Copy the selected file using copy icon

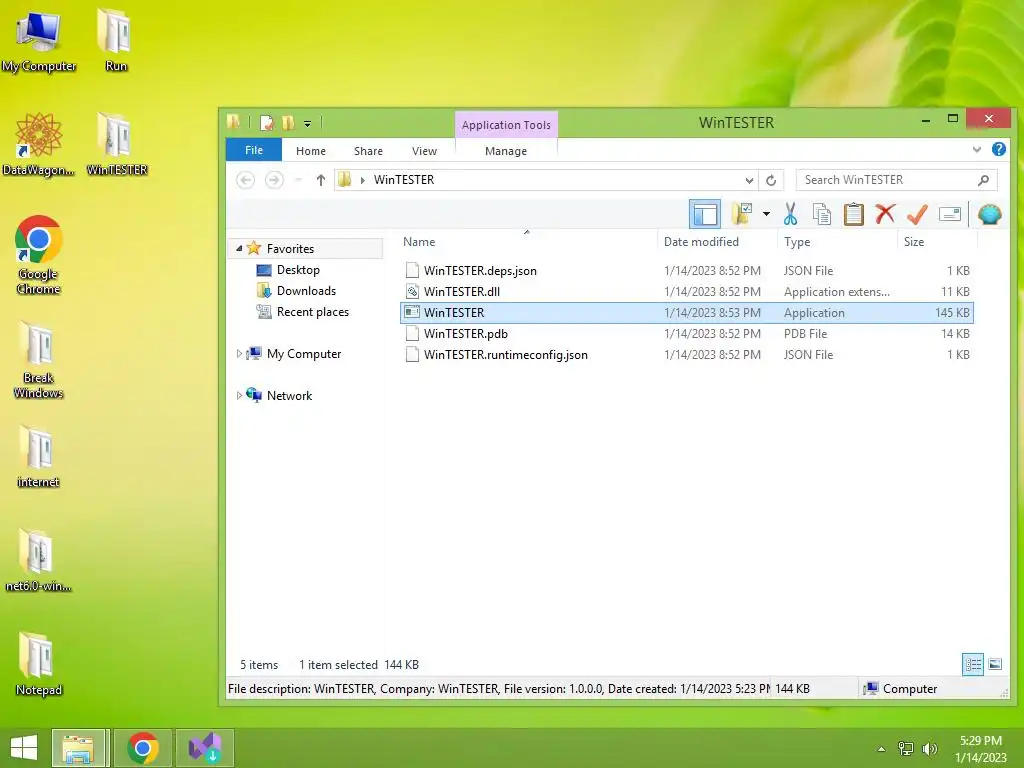click(822, 214)
